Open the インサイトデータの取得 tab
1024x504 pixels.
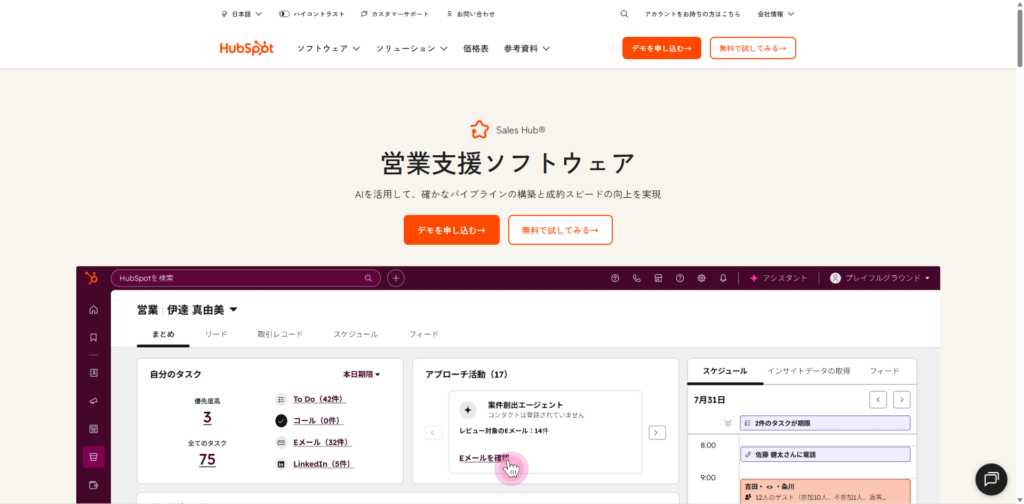[x=808, y=371]
